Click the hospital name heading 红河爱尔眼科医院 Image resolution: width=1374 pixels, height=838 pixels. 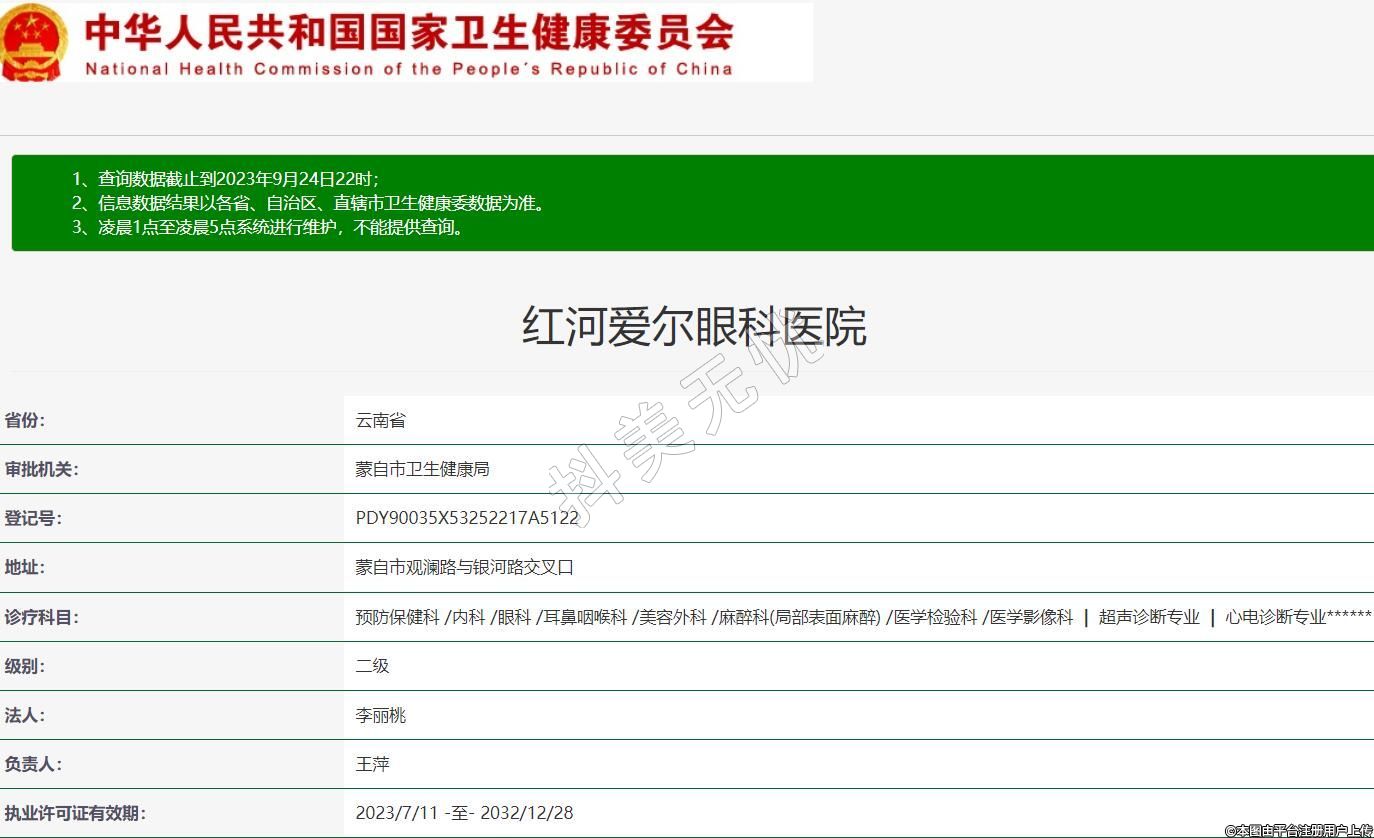pyautogui.click(x=693, y=327)
